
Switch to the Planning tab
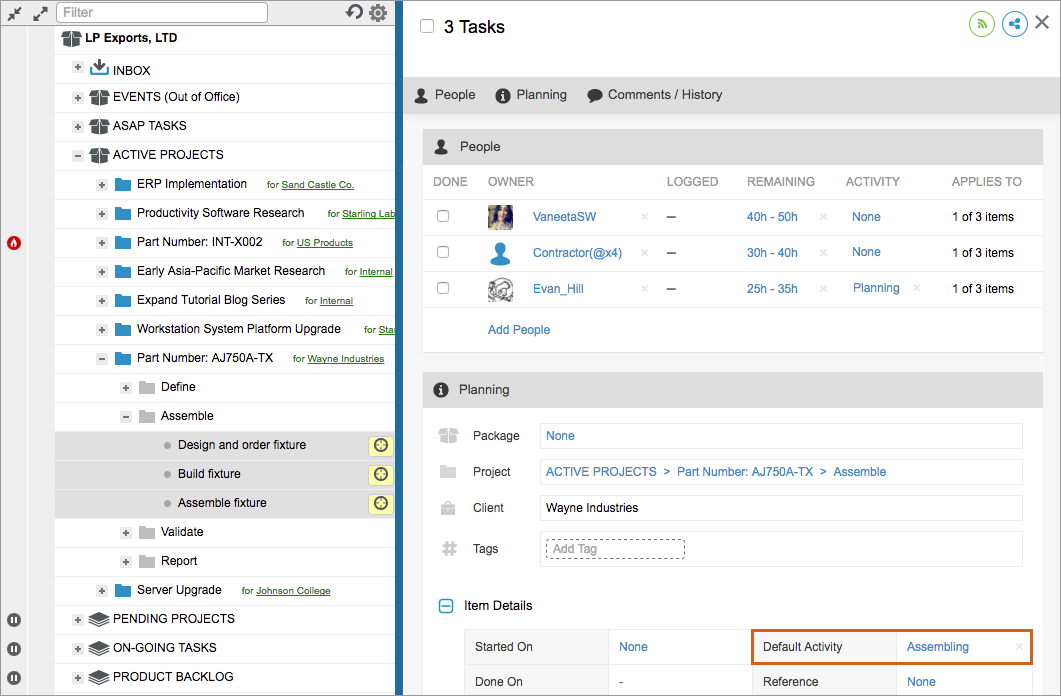(x=531, y=95)
